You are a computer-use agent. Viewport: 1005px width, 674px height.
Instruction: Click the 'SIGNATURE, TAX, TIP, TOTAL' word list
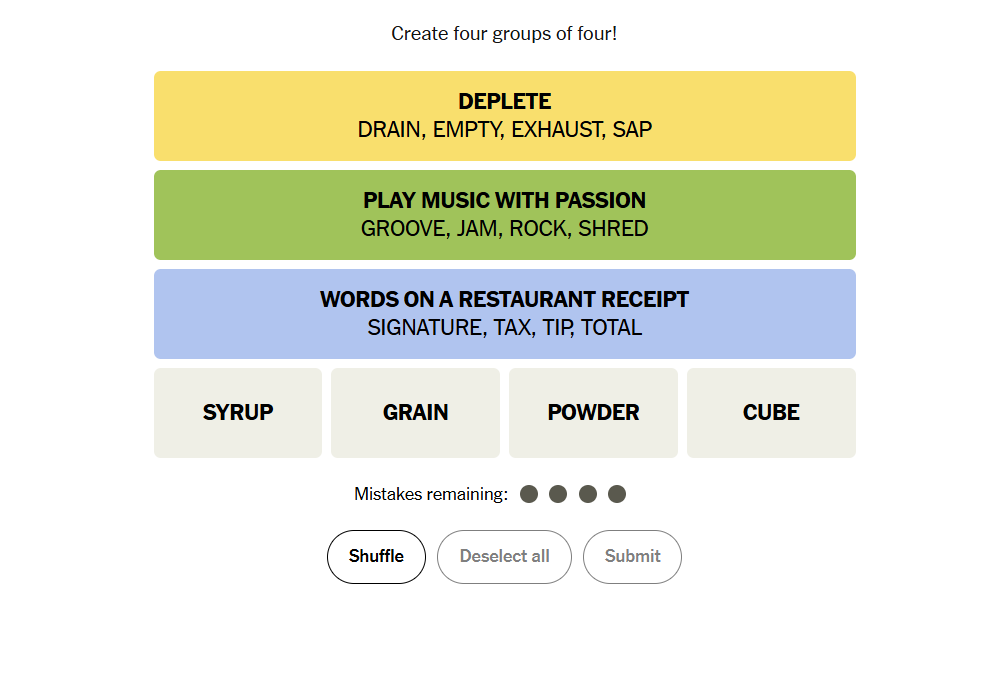coord(505,327)
